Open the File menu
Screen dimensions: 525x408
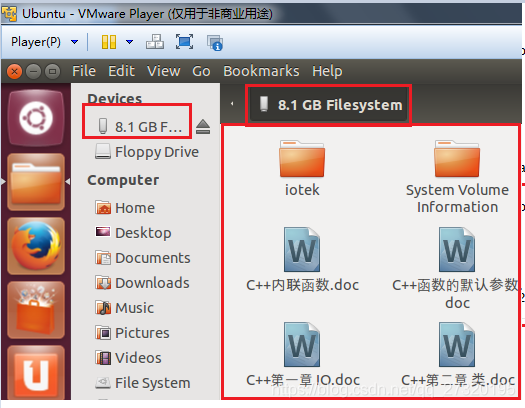(84, 71)
